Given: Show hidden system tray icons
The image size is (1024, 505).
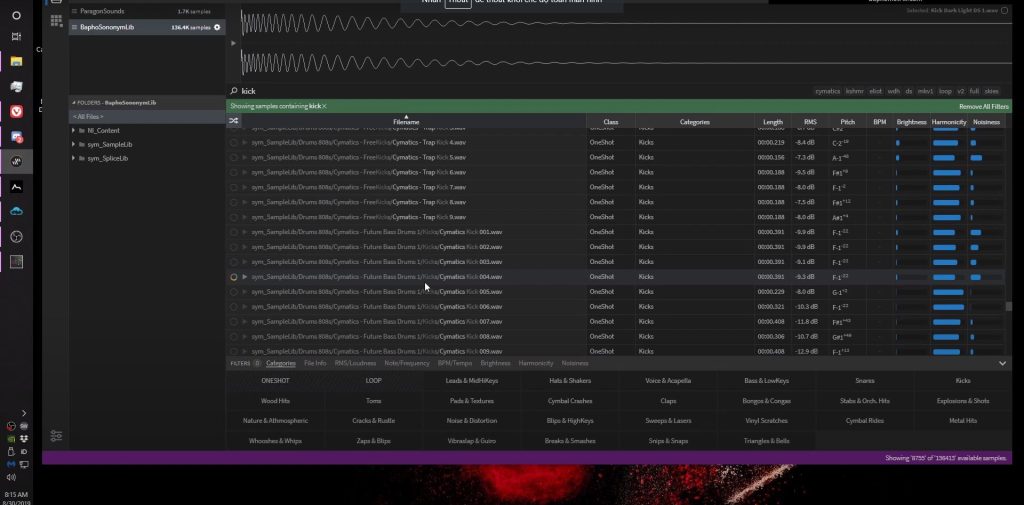Looking at the screenshot, I should coord(24,413).
